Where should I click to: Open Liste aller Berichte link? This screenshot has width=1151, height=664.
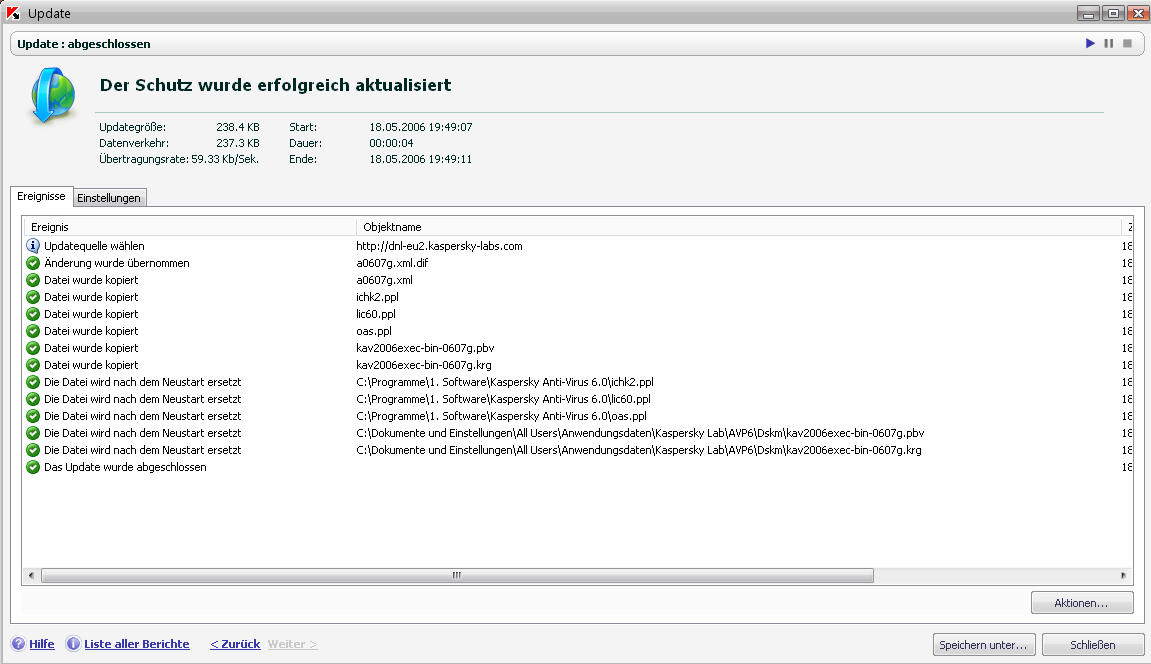tap(137, 643)
